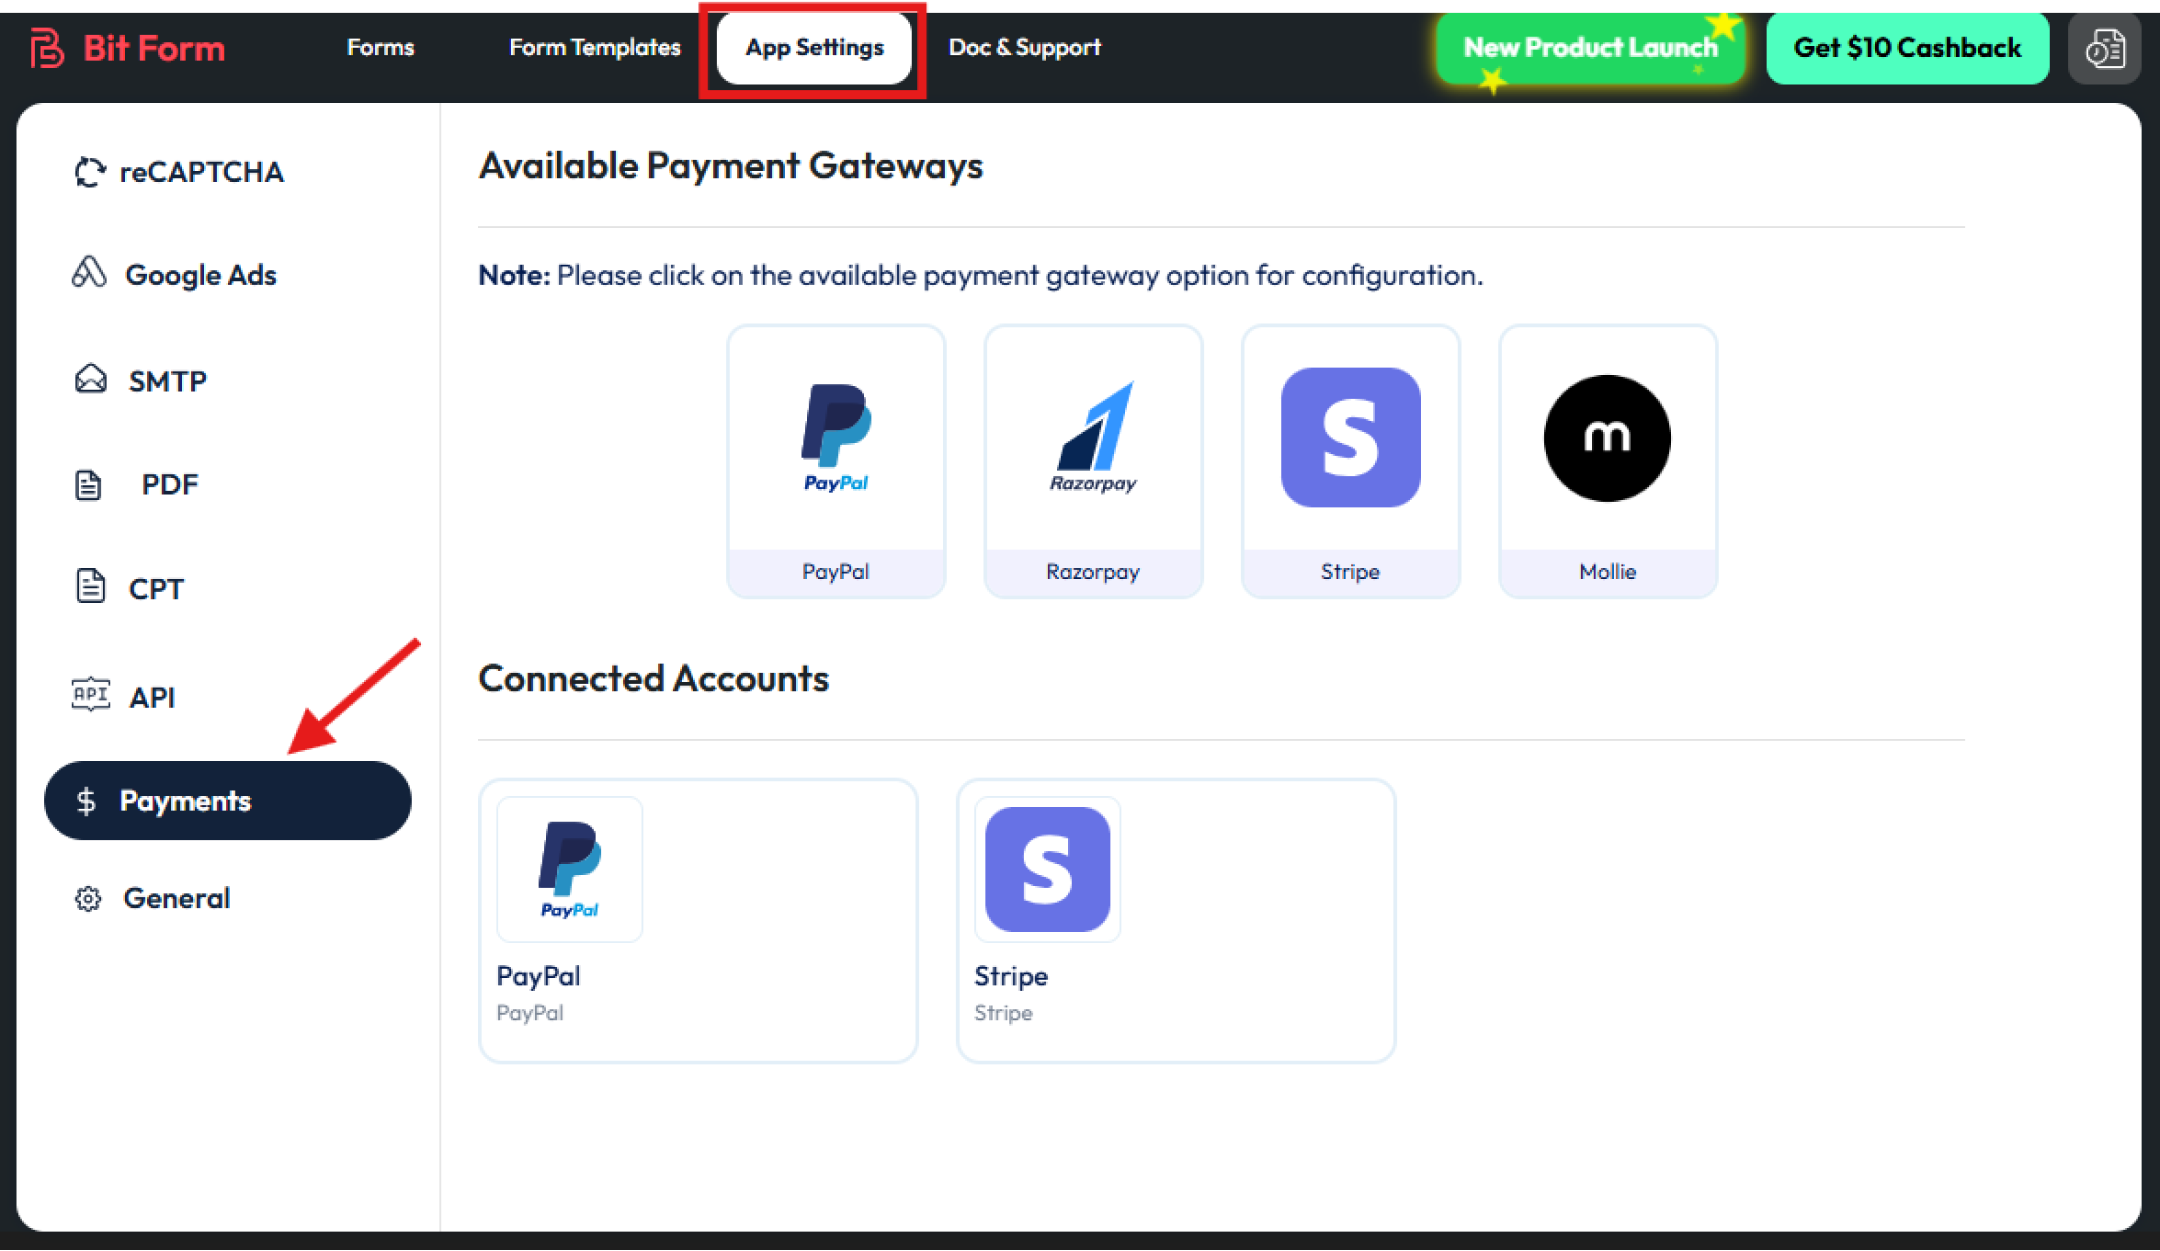The image size is (2160, 1251).
Task: Click Get $10 Cashback button
Action: click(1907, 48)
